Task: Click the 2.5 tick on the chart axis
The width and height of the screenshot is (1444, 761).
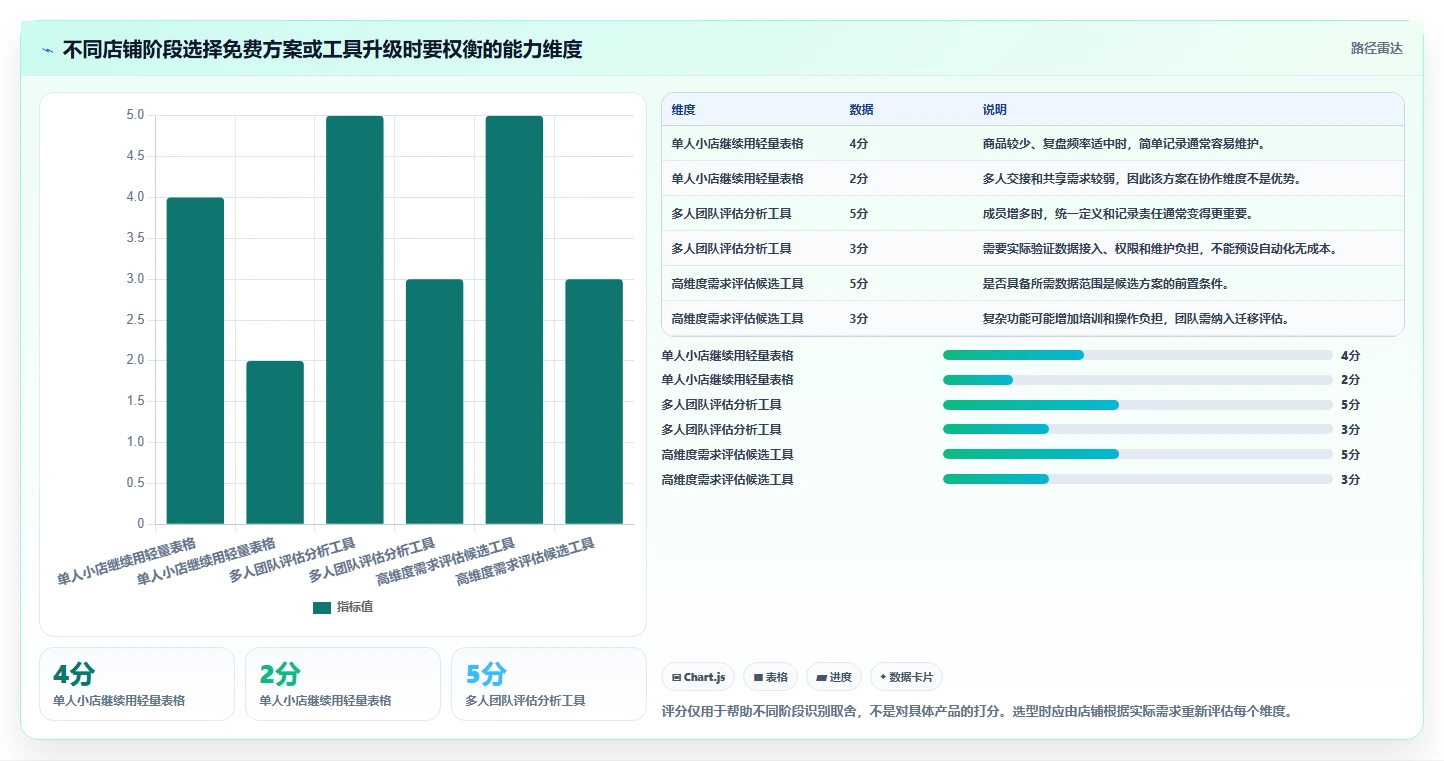Action: pos(134,320)
